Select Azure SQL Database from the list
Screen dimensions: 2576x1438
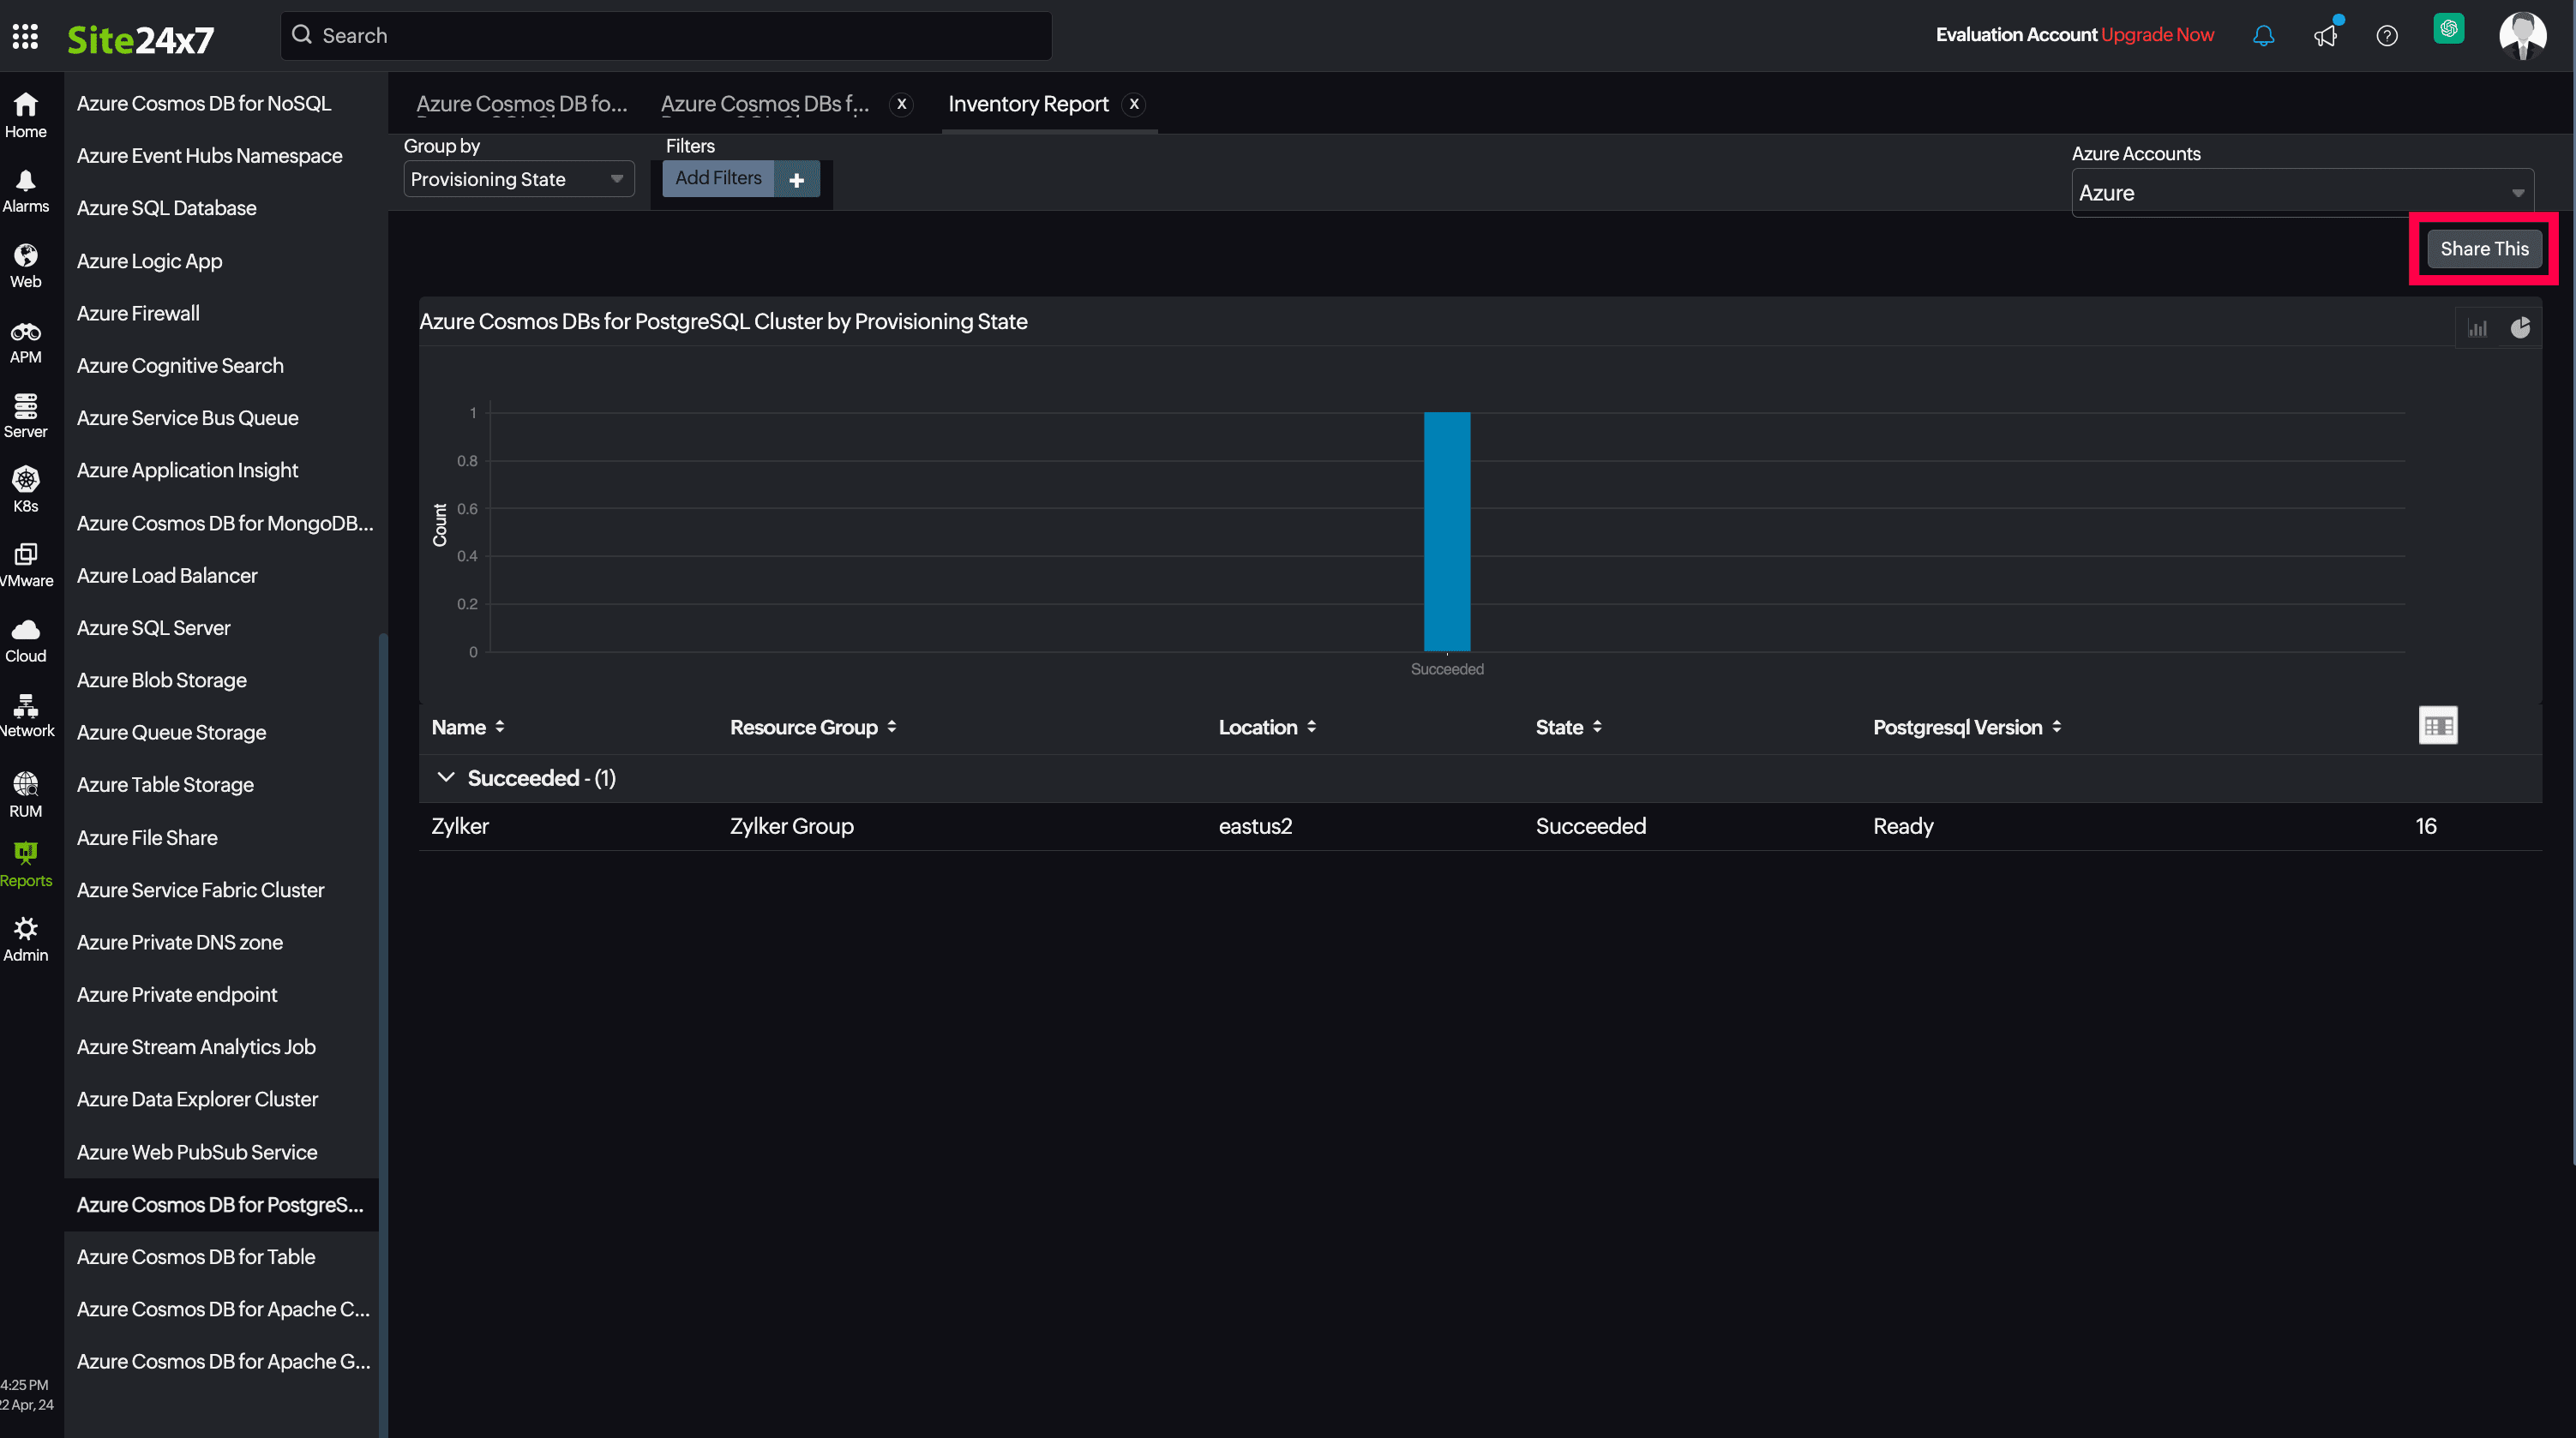(166, 207)
